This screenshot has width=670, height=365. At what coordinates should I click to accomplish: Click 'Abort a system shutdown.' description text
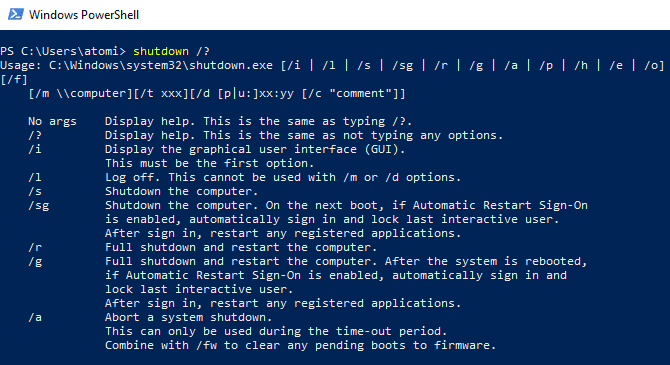point(188,318)
